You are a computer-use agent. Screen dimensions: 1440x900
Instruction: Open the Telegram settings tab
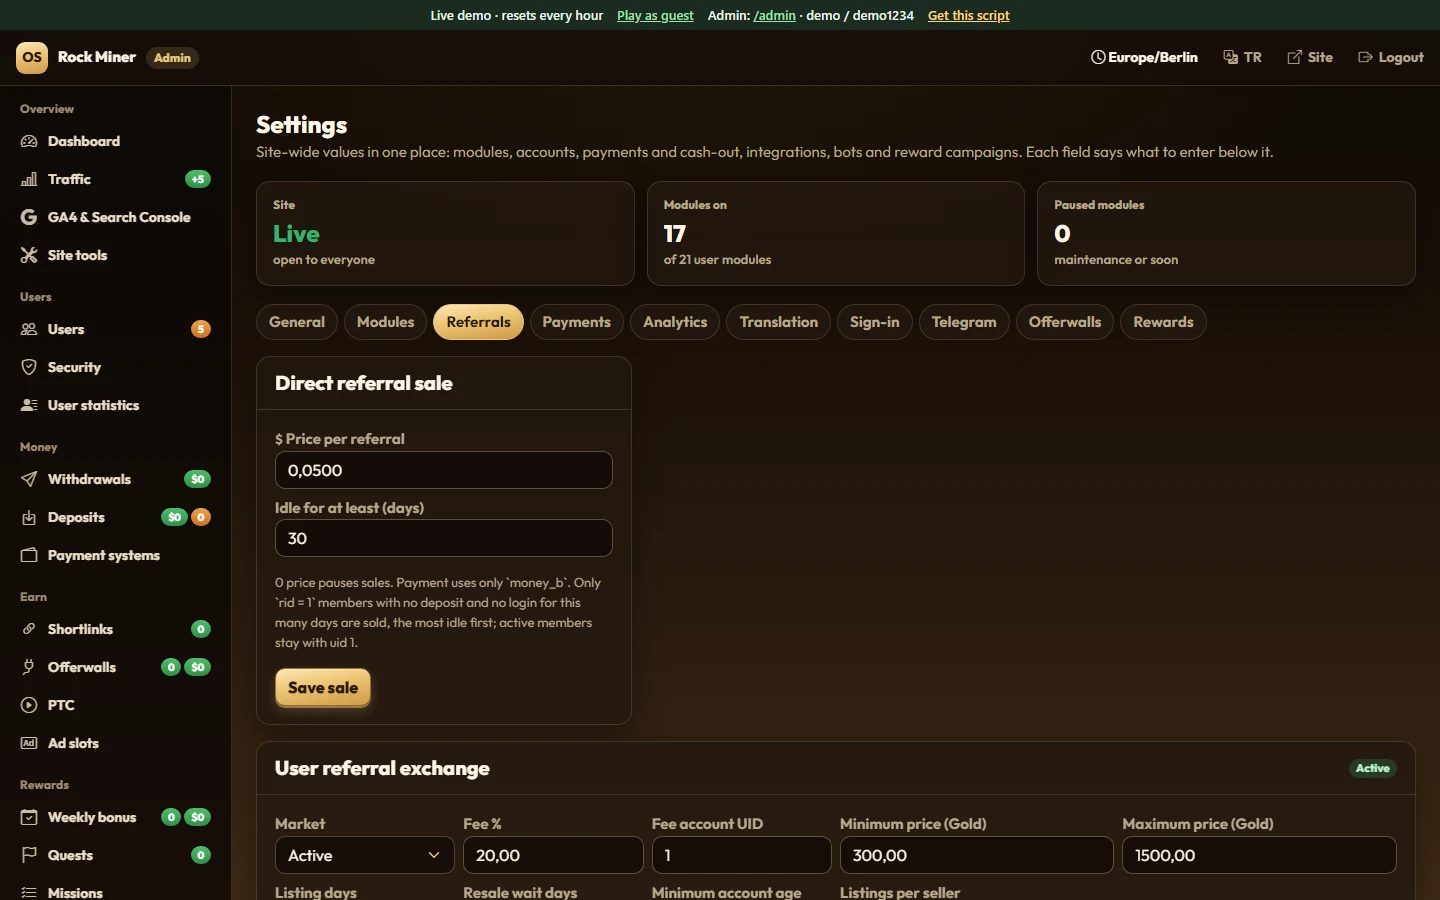(x=964, y=322)
